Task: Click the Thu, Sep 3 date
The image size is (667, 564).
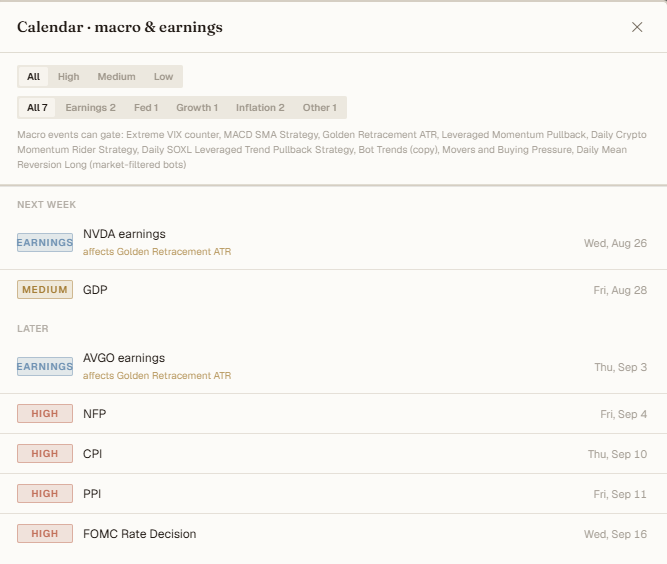Action: coord(620,367)
